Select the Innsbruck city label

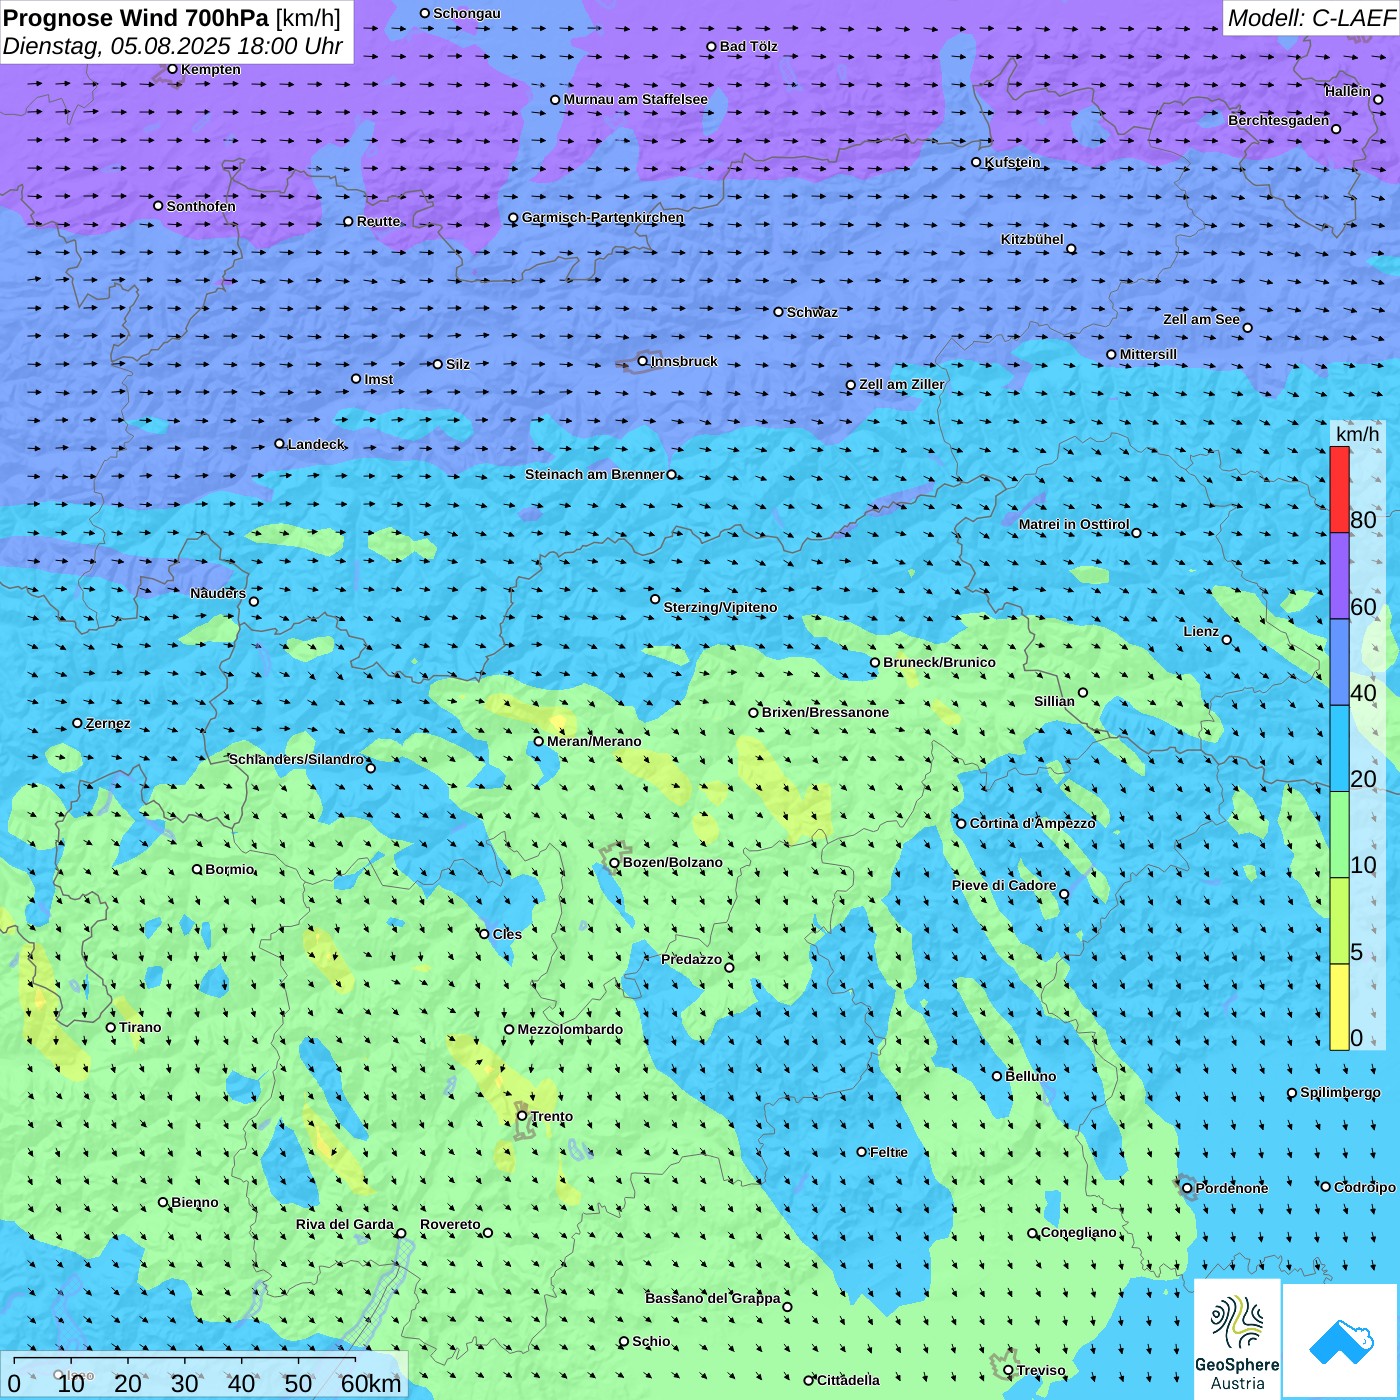click(x=684, y=361)
